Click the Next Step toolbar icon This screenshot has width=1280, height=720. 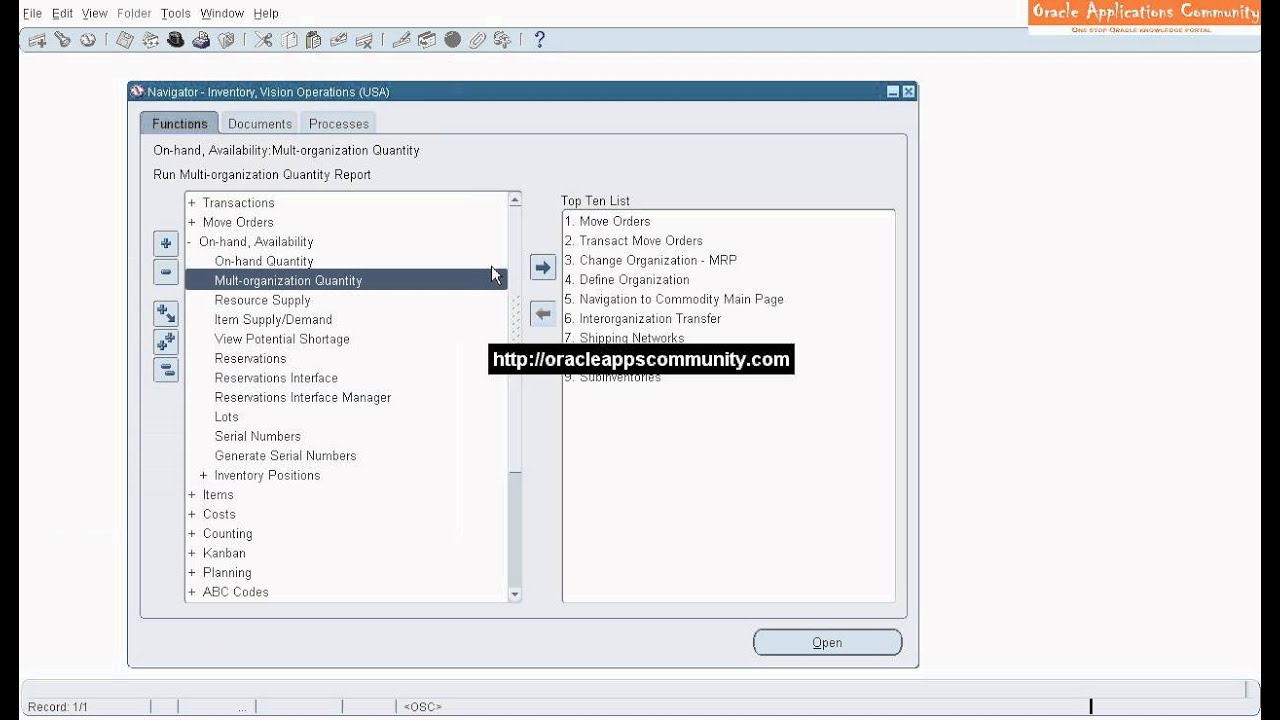pos(150,40)
